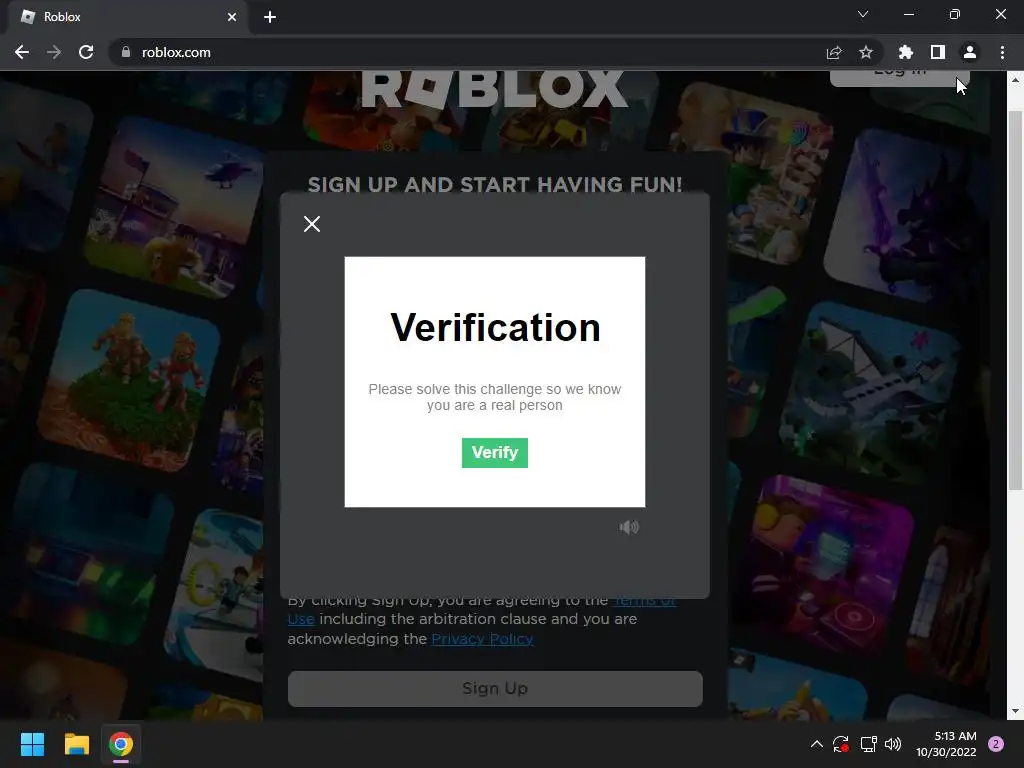Open the tab search chevron
The height and width of the screenshot is (768, 1024).
pyautogui.click(x=863, y=14)
